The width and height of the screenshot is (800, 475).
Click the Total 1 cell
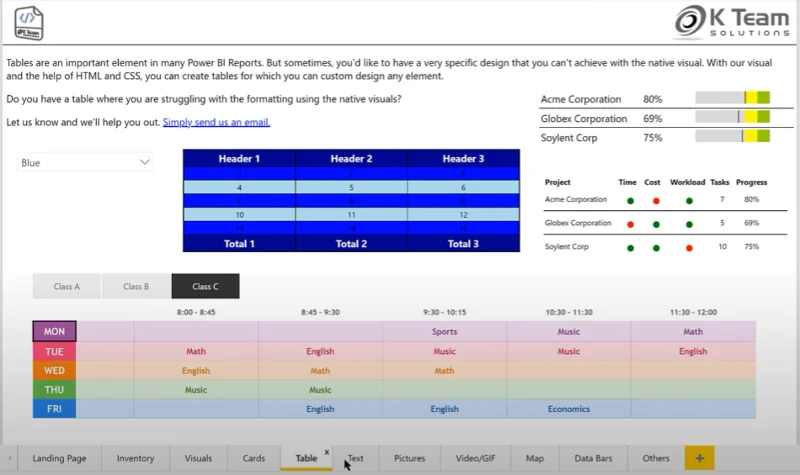point(239,244)
